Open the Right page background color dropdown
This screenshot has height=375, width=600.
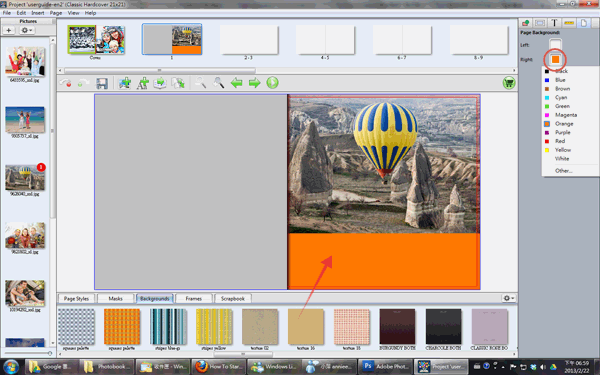(x=555, y=59)
